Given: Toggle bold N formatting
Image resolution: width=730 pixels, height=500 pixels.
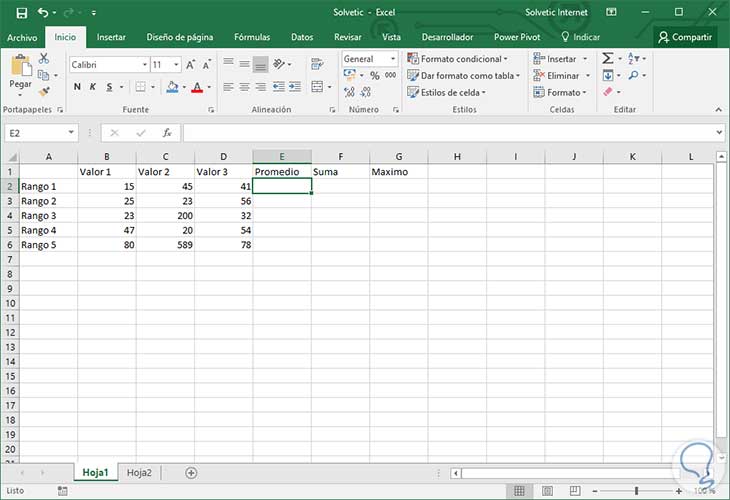Looking at the screenshot, I should pyautogui.click(x=77, y=87).
